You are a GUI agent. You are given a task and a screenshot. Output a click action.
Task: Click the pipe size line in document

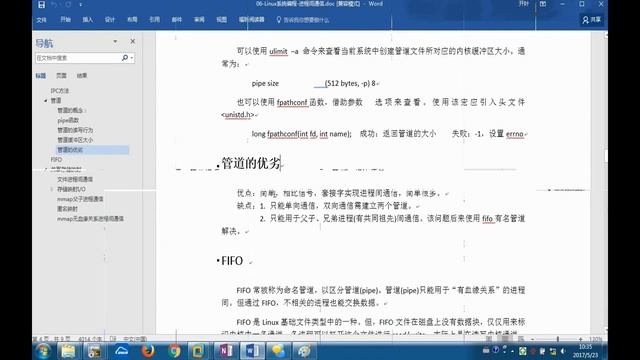click(x=313, y=83)
